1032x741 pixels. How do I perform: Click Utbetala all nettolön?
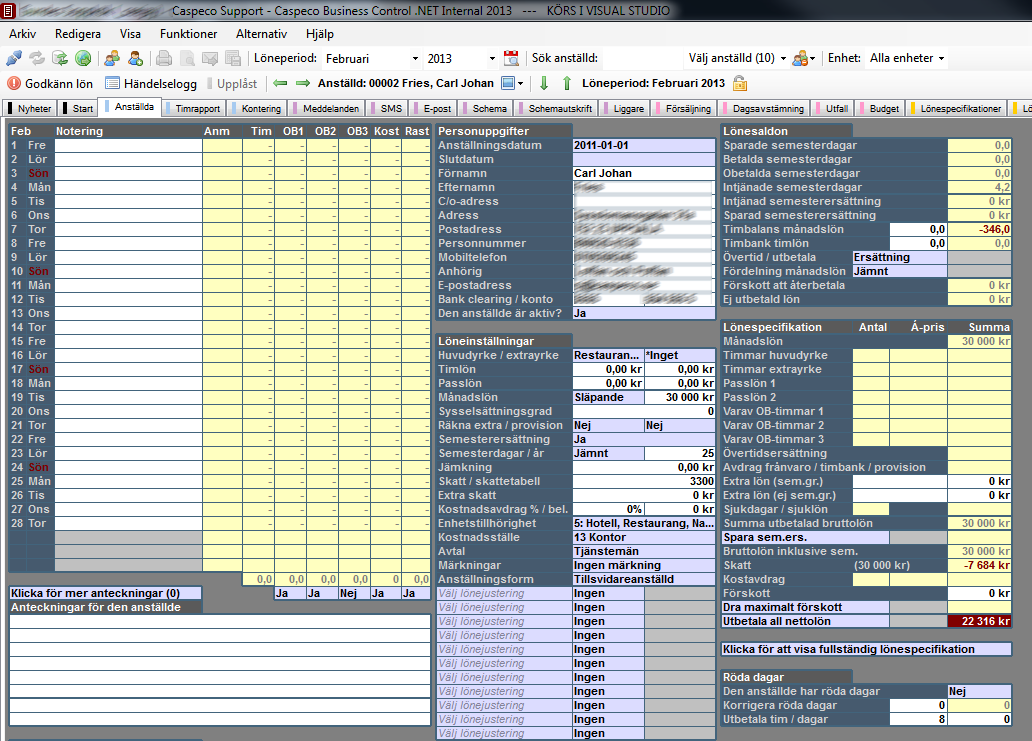[x=805, y=621]
